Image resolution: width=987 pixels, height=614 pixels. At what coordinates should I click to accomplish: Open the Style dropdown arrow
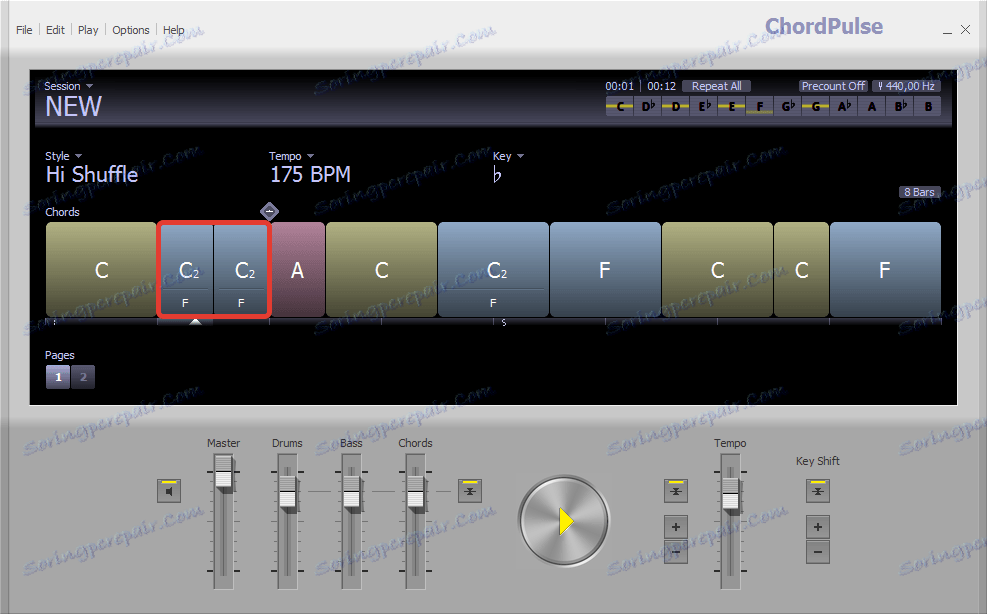point(79,156)
